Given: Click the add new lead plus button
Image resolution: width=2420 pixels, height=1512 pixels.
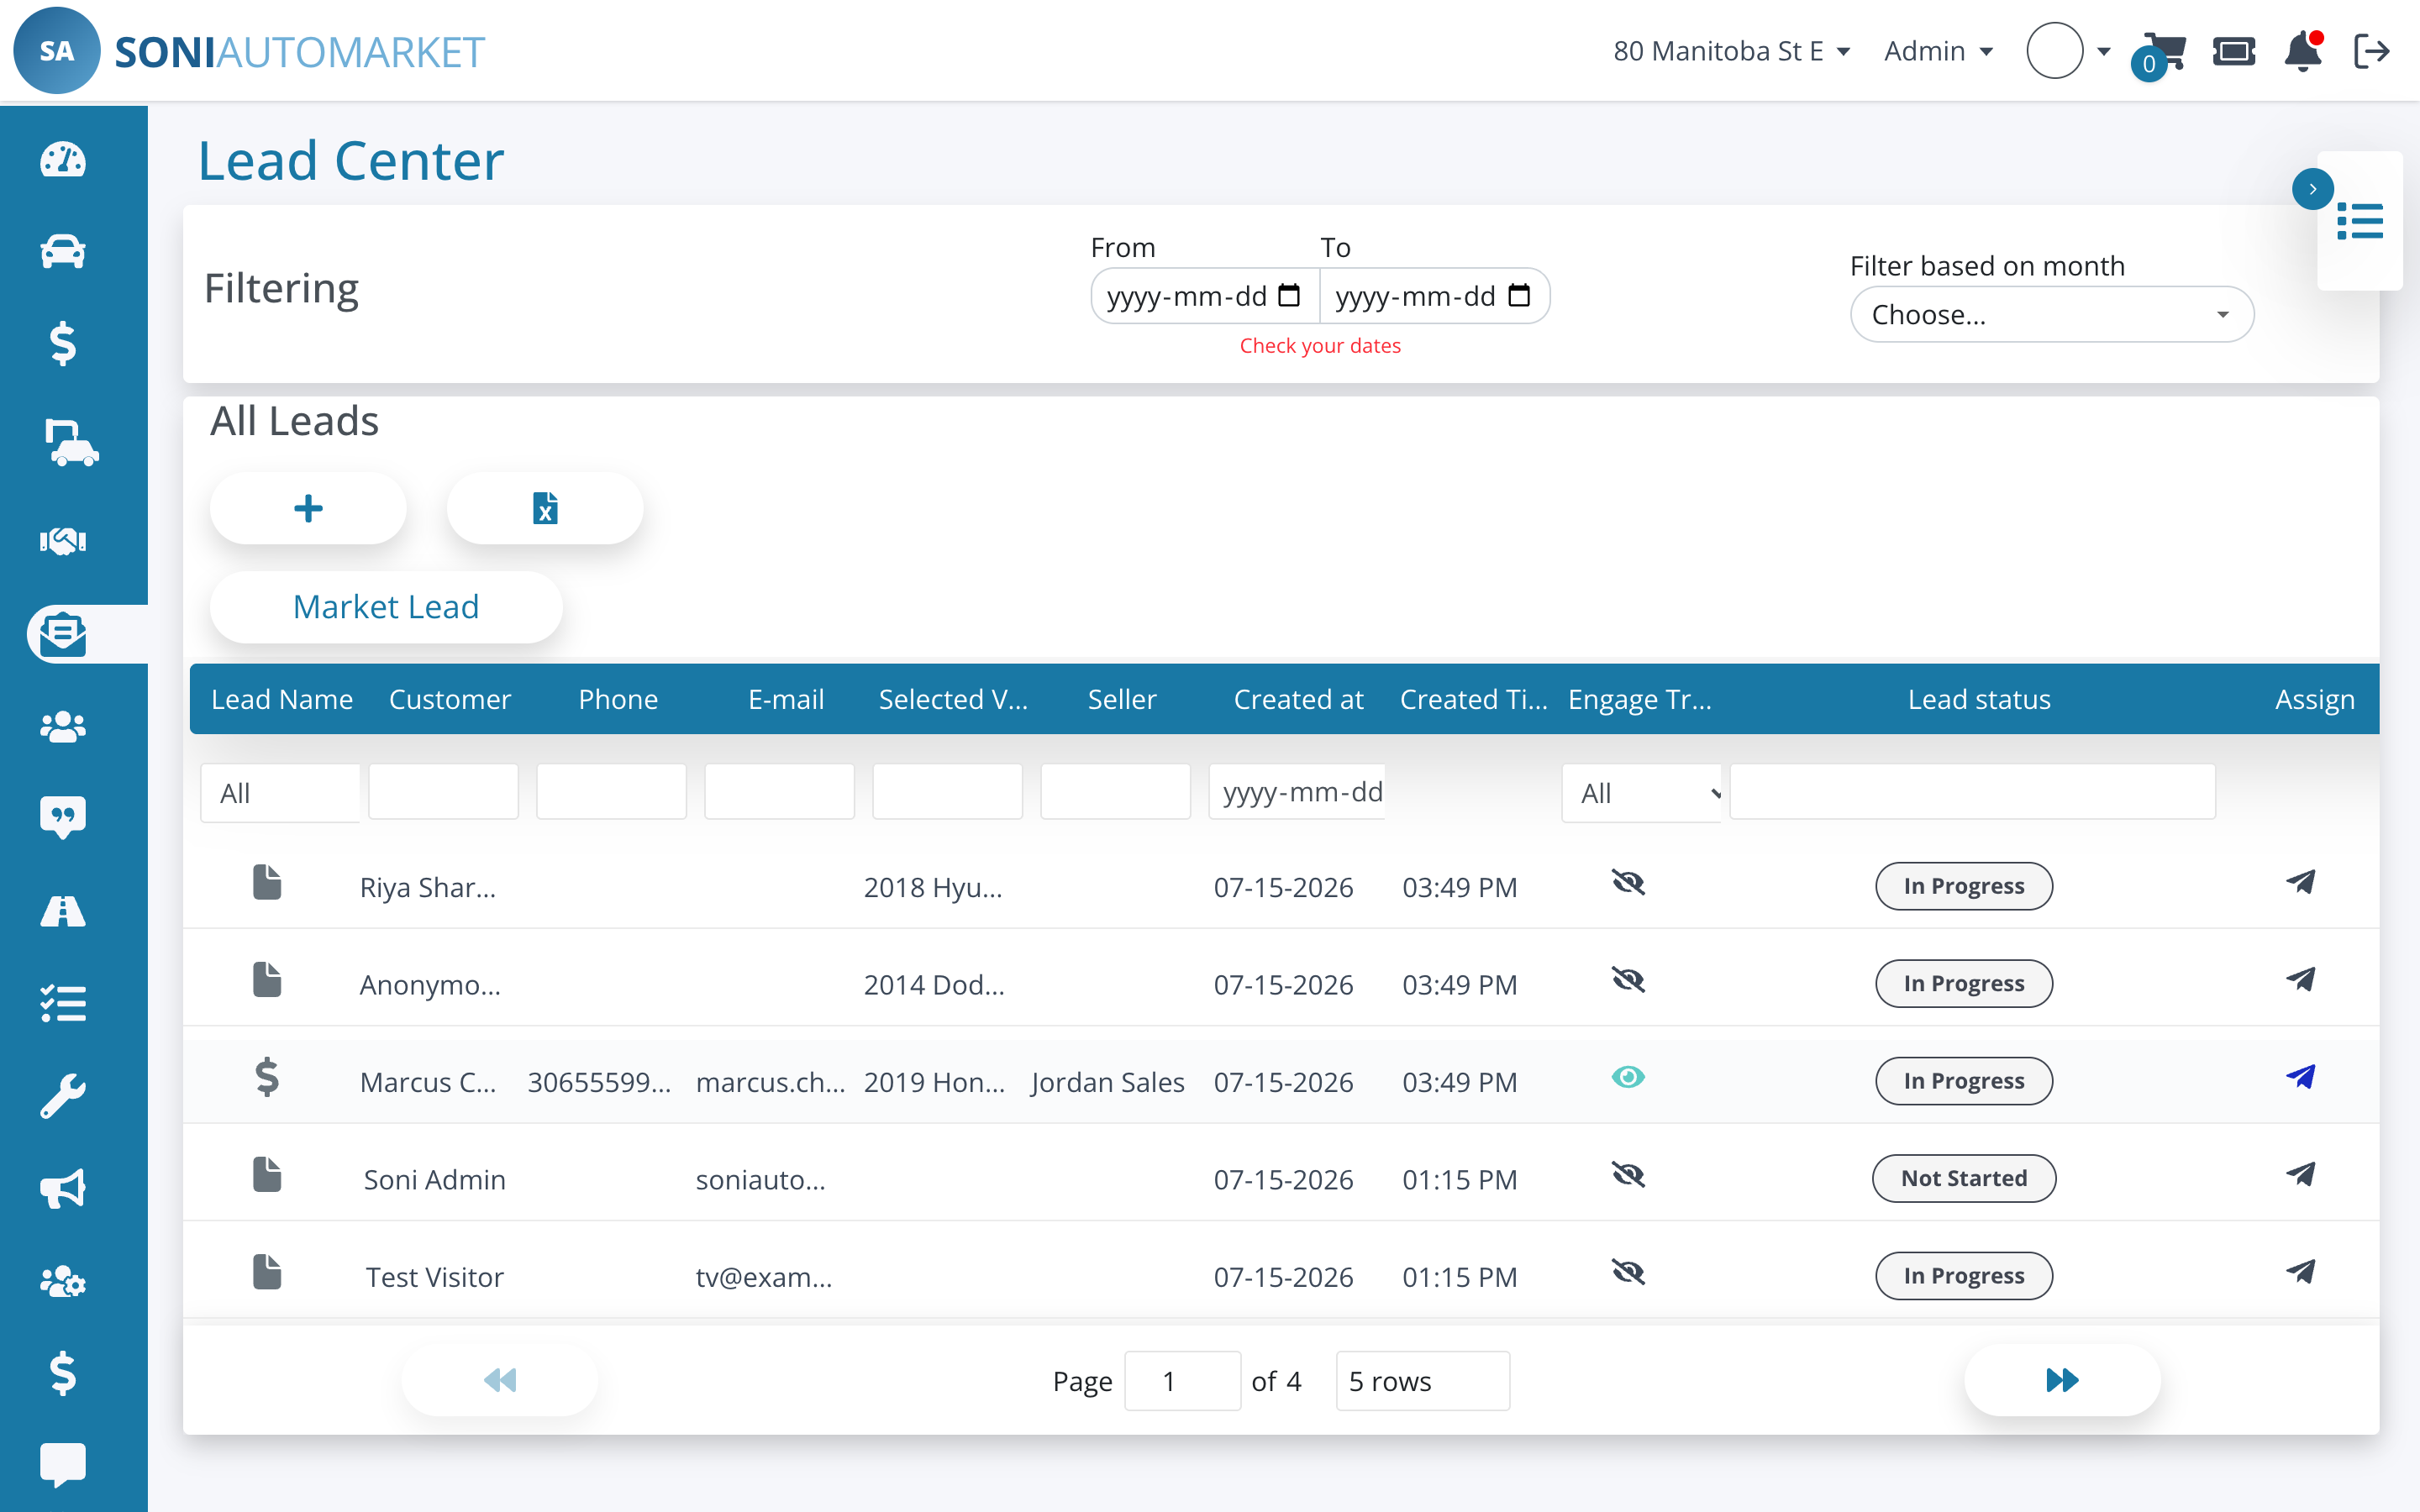Looking at the screenshot, I should [308, 509].
